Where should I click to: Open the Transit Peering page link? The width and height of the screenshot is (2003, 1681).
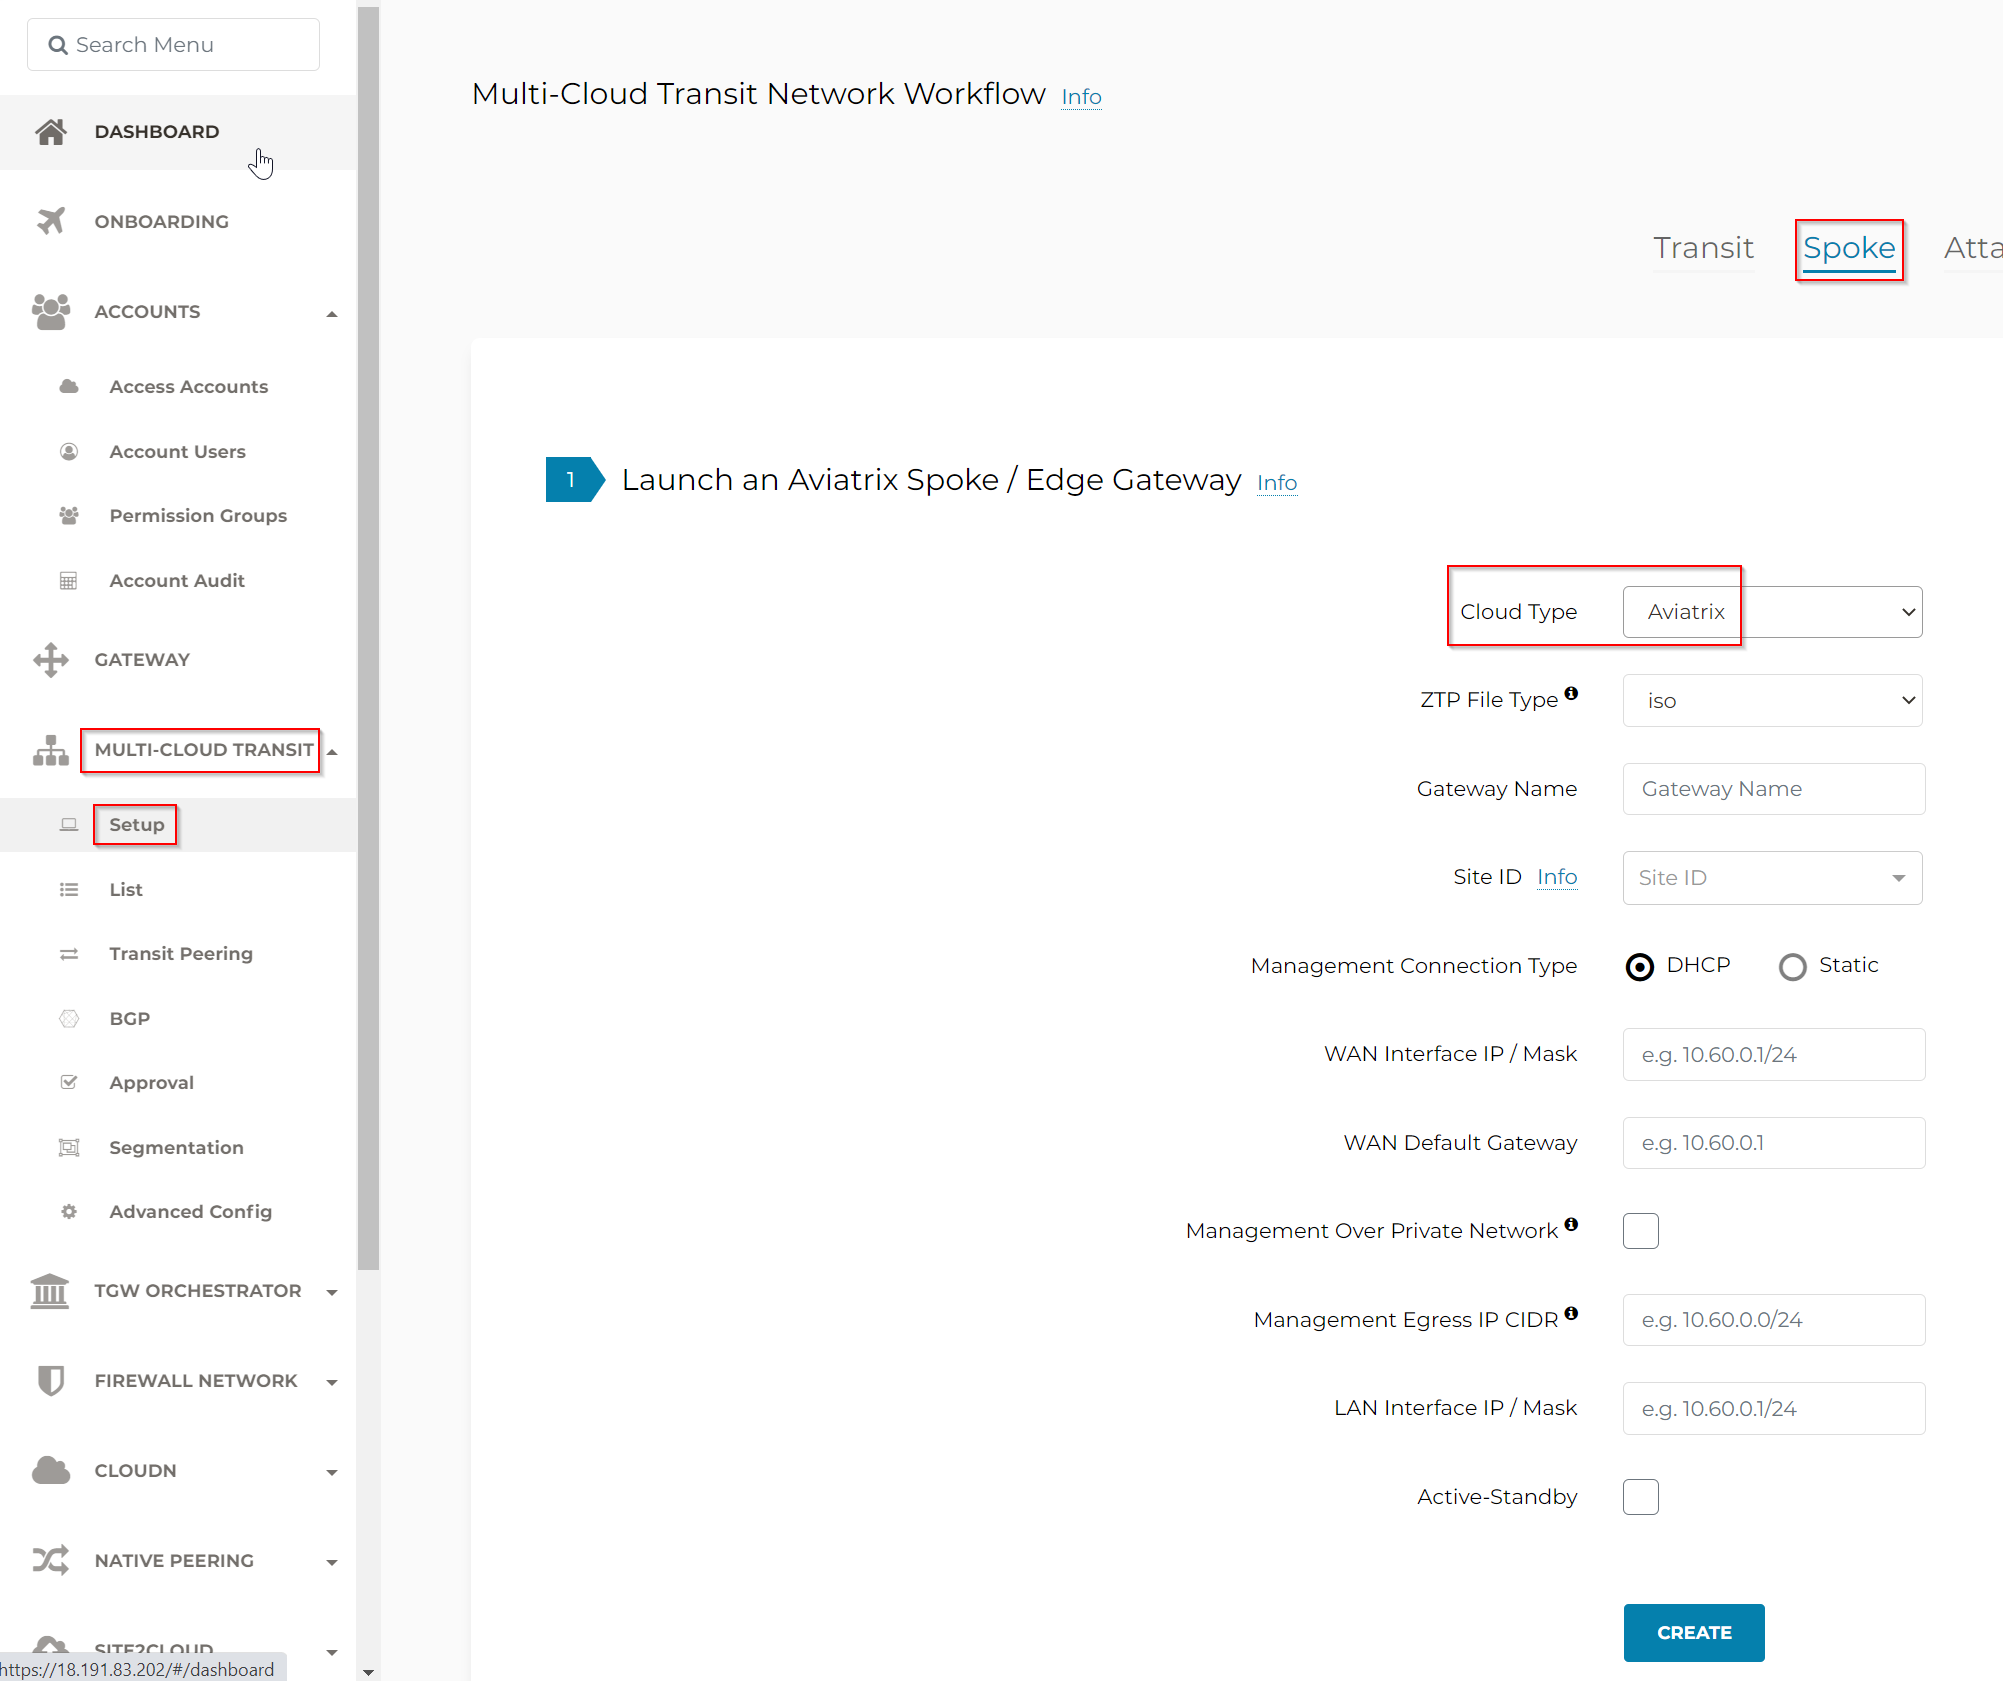coord(181,954)
